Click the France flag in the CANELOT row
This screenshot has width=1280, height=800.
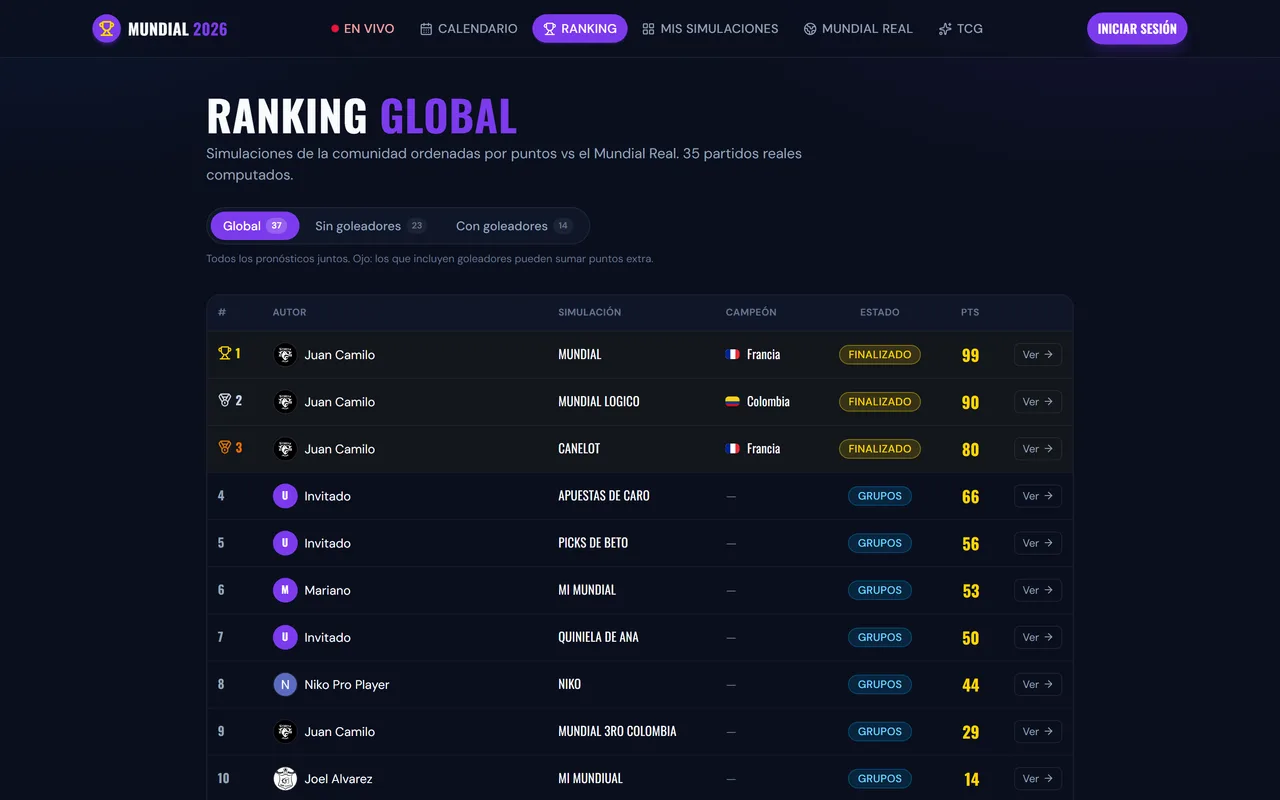[x=733, y=448]
